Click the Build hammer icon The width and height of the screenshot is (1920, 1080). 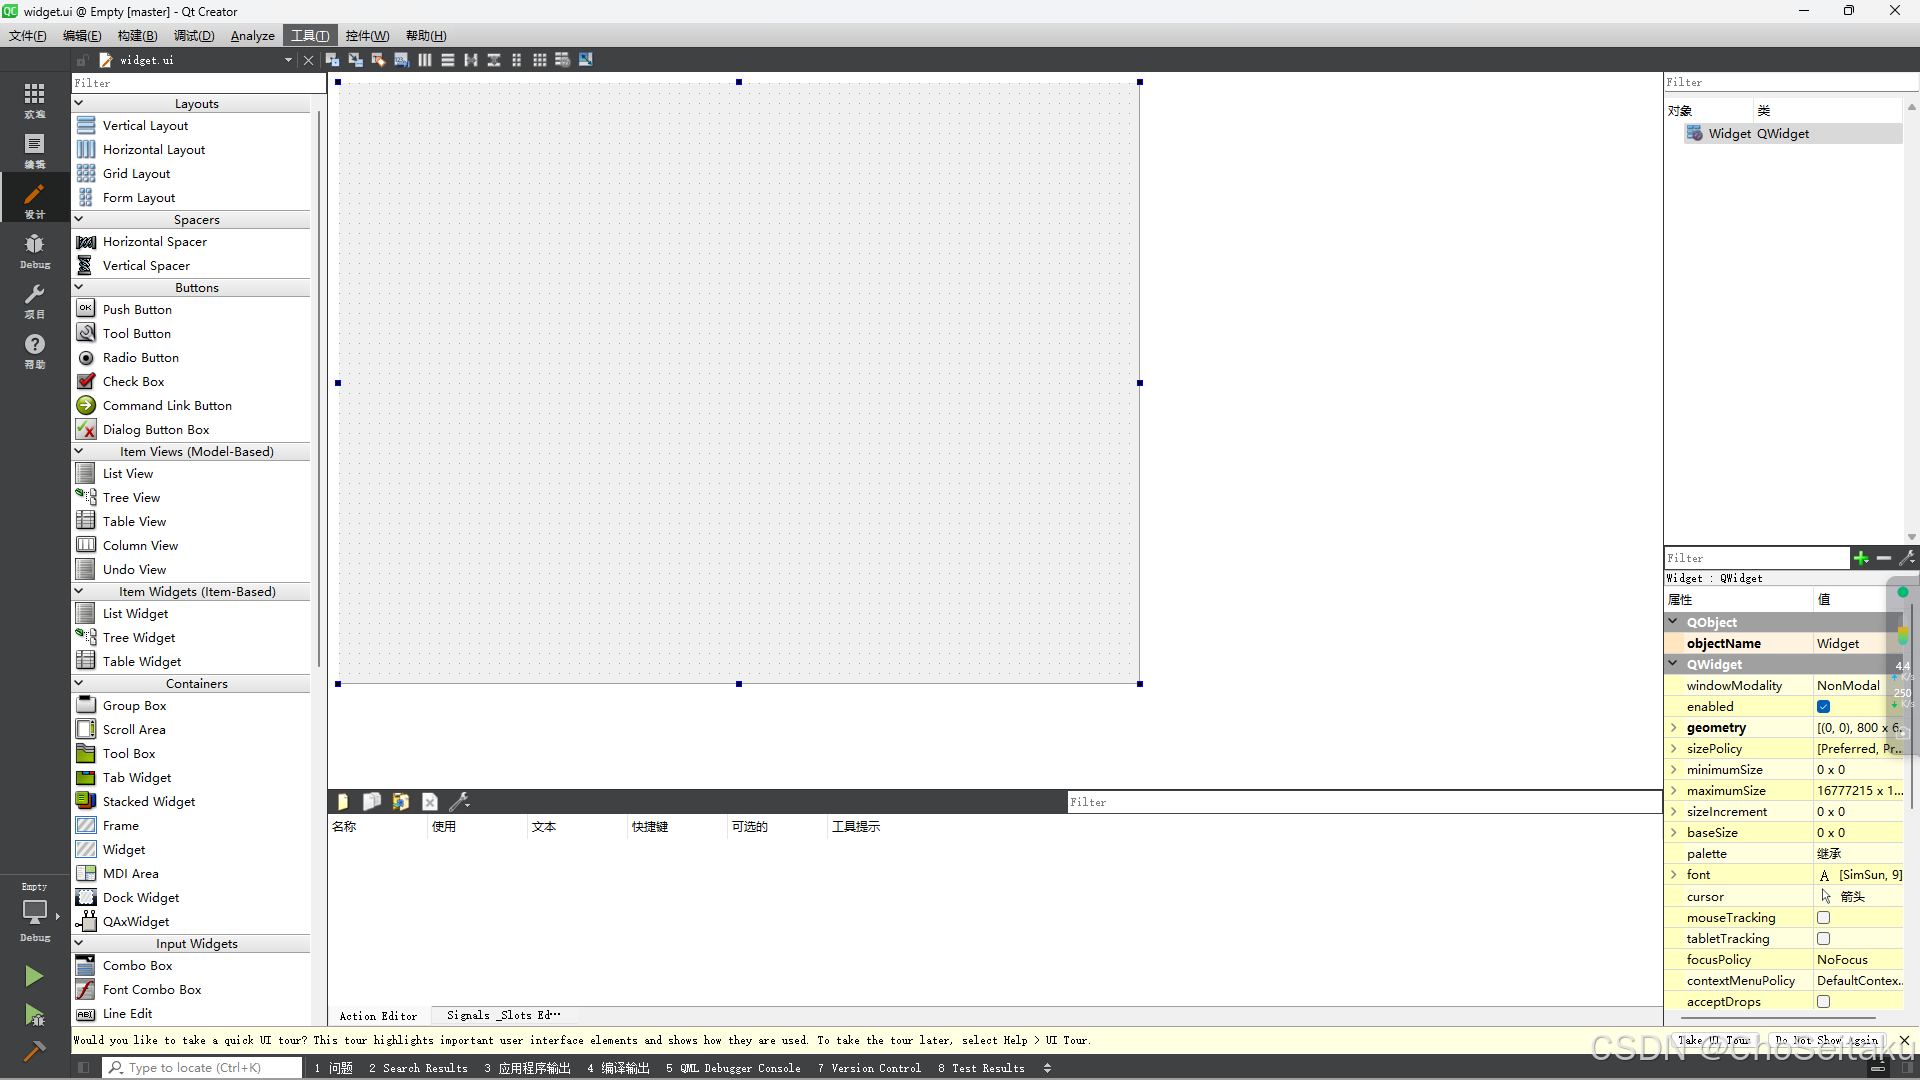pos(34,1051)
